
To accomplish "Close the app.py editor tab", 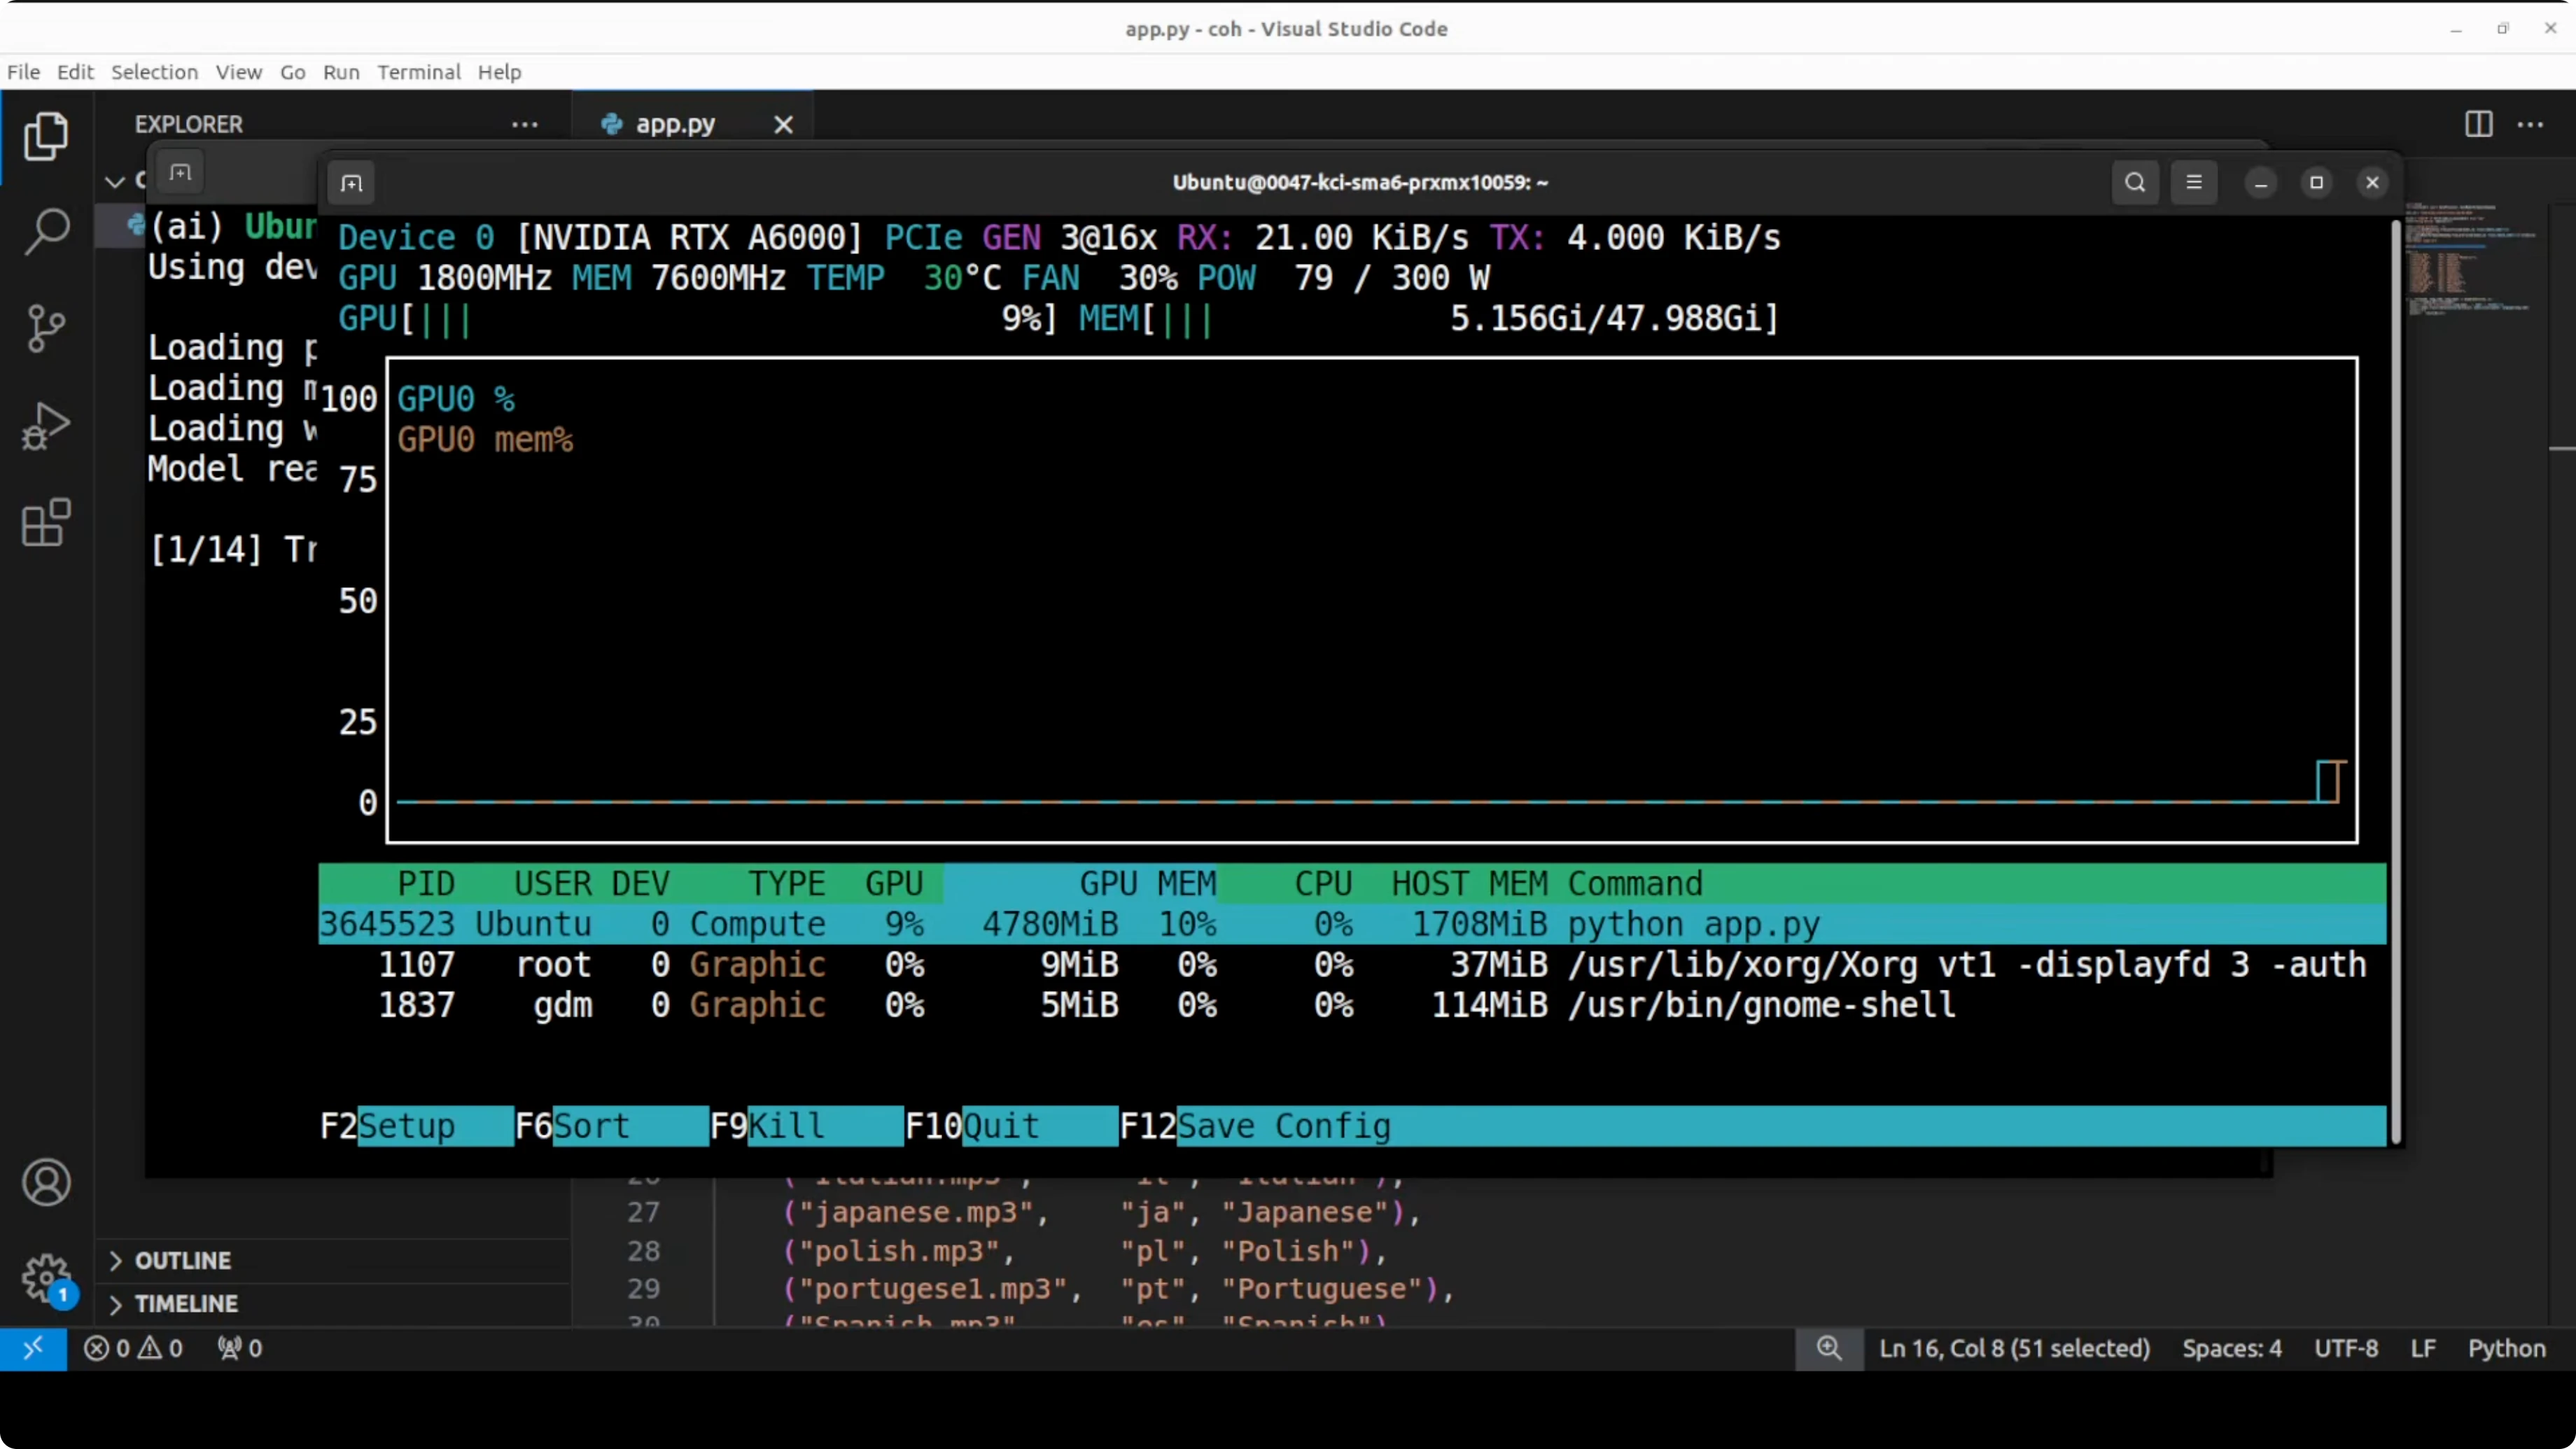I will pyautogui.click(x=783, y=124).
